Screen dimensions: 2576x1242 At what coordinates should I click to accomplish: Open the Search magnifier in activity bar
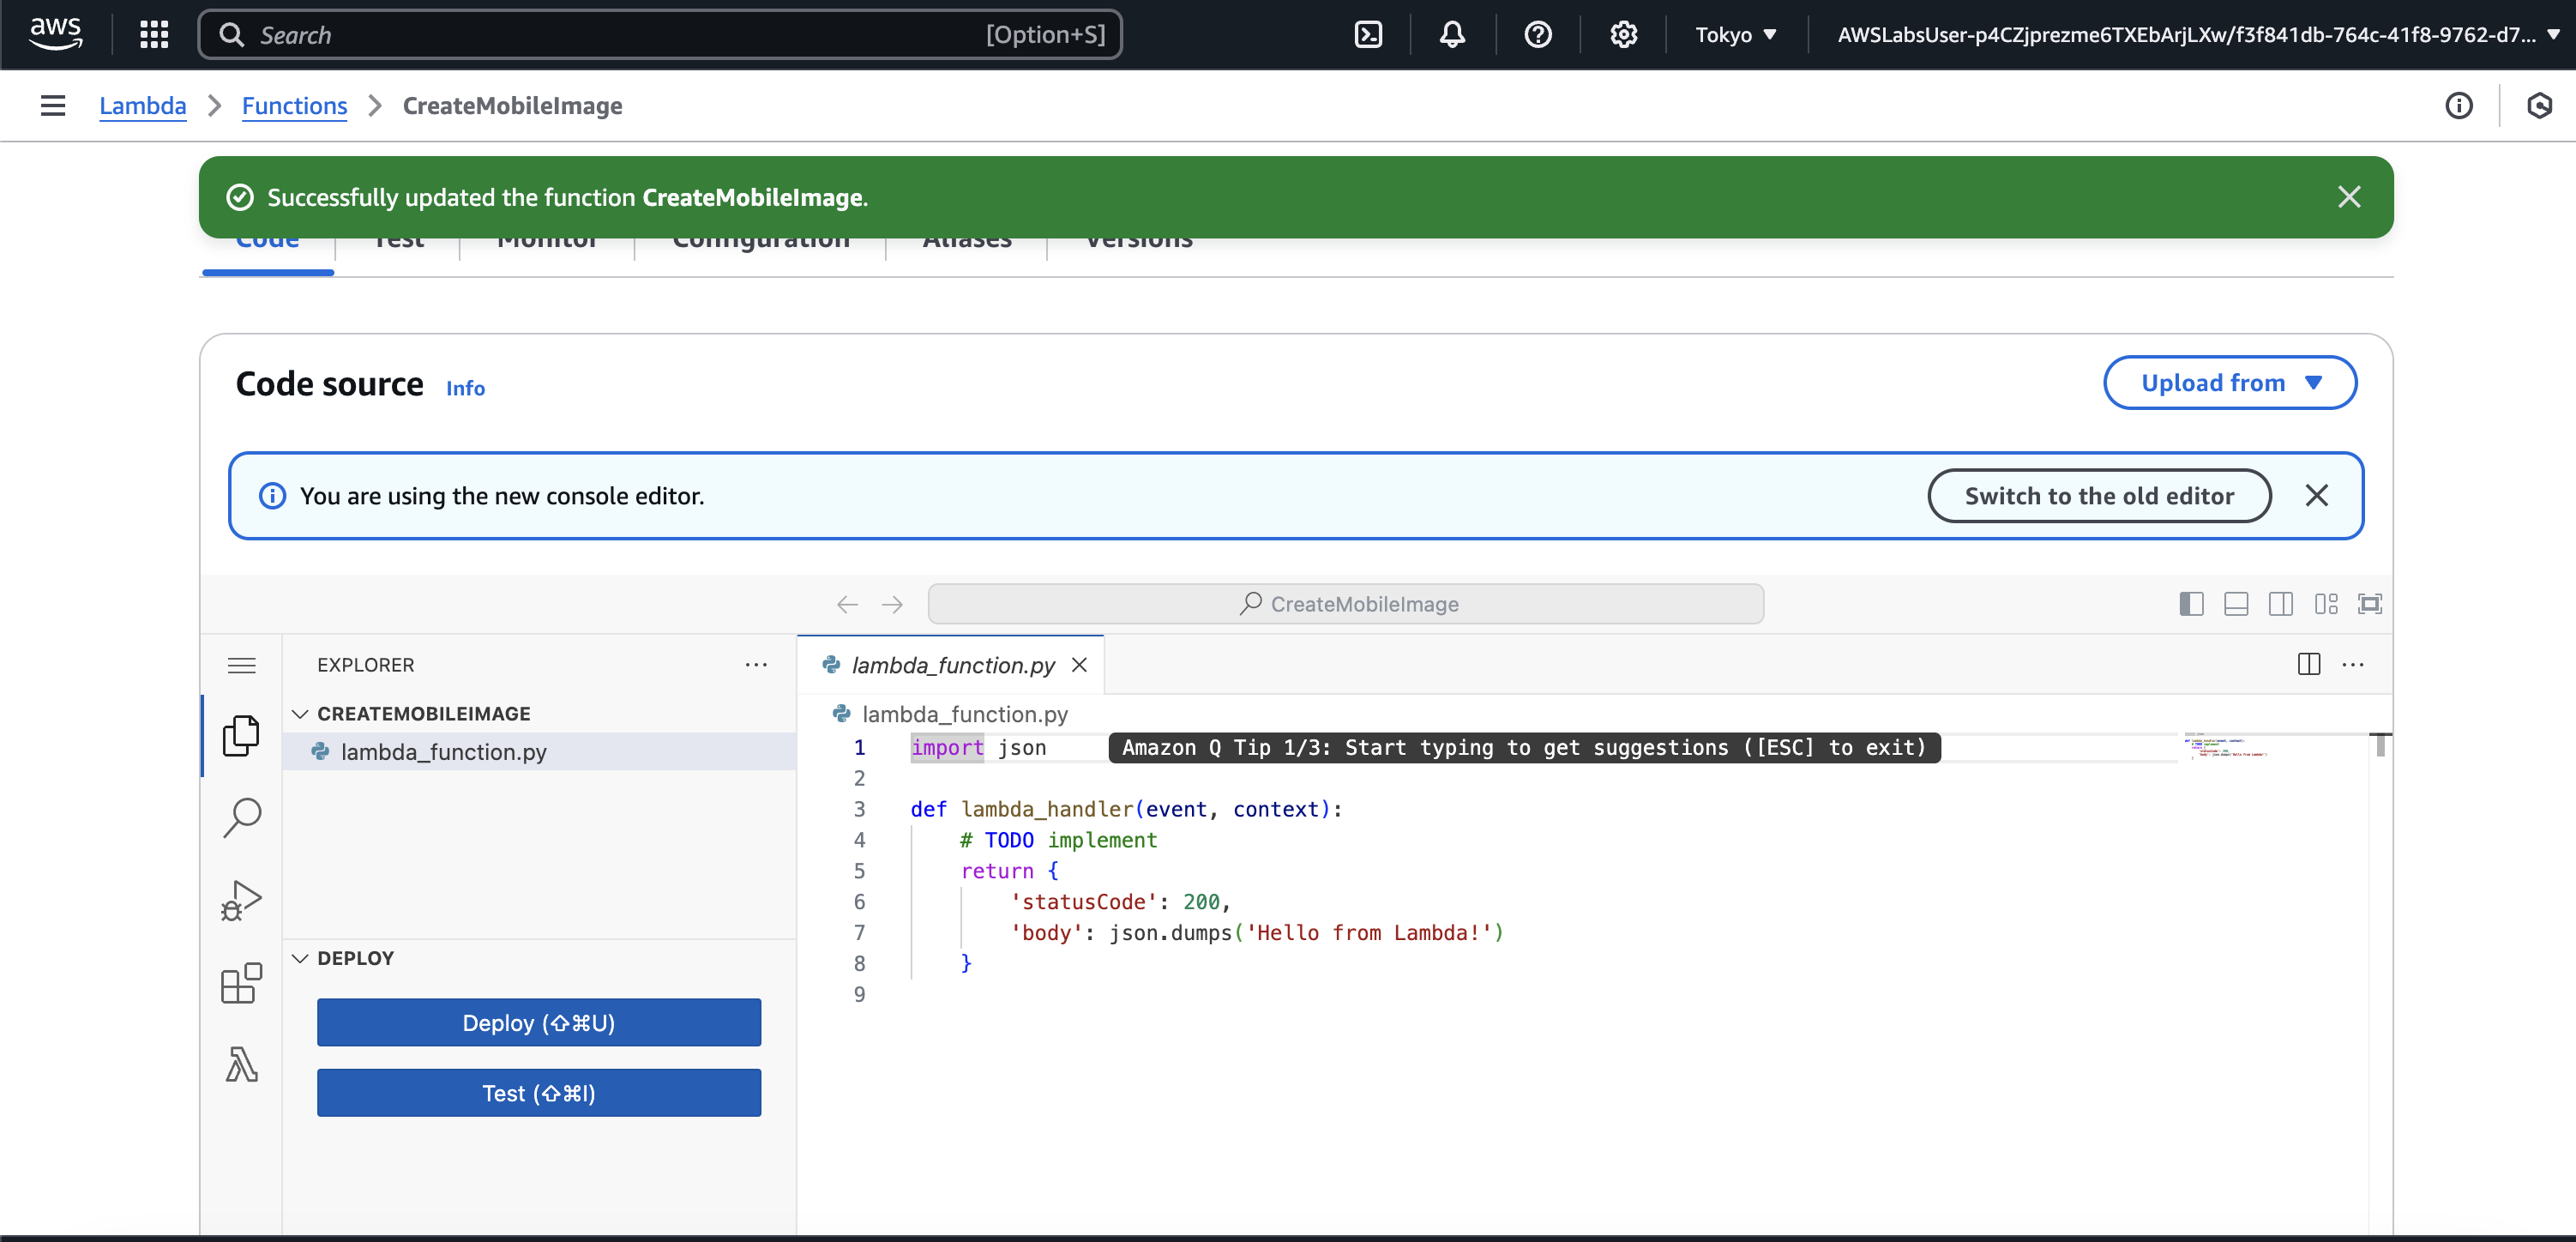pyautogui.click(x=241, y=817)
